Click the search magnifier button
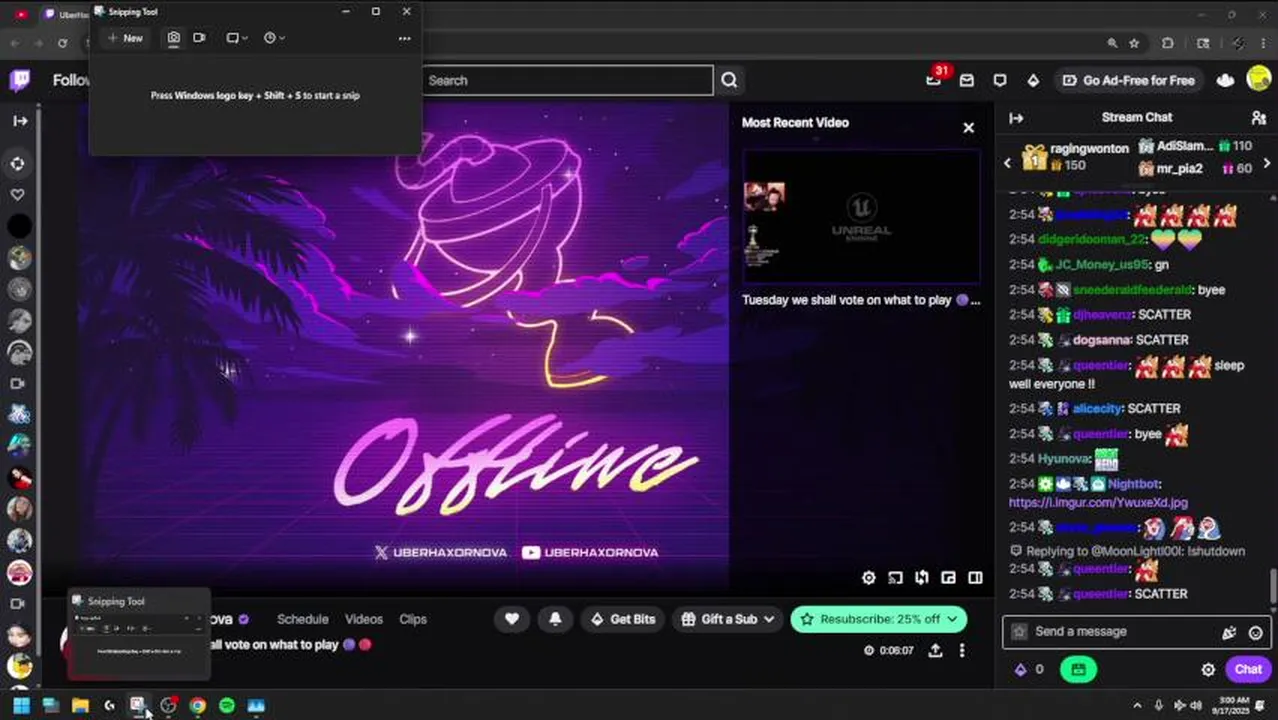 729,80
